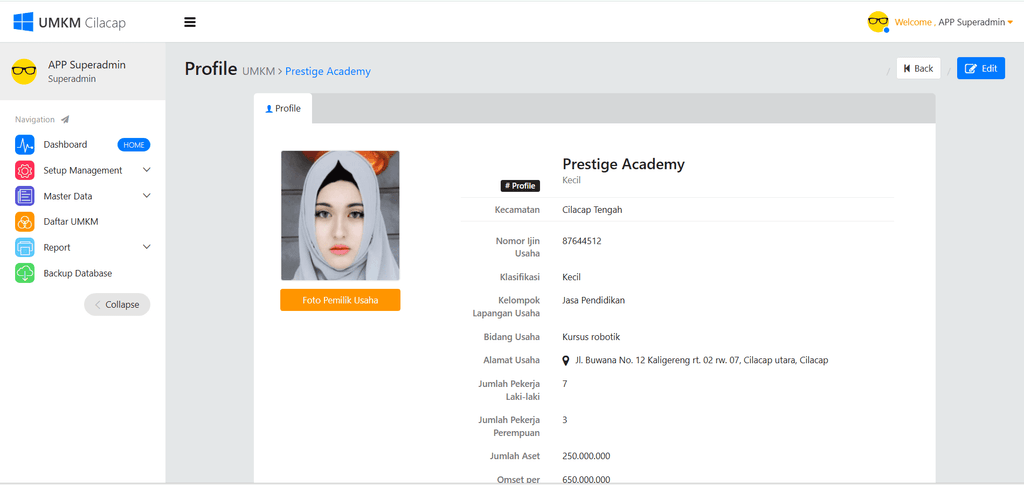The height and width of the screenshot is (485, 1024).
Task: Expand the Setup Management chevron
Action: (x=146, y=170)
